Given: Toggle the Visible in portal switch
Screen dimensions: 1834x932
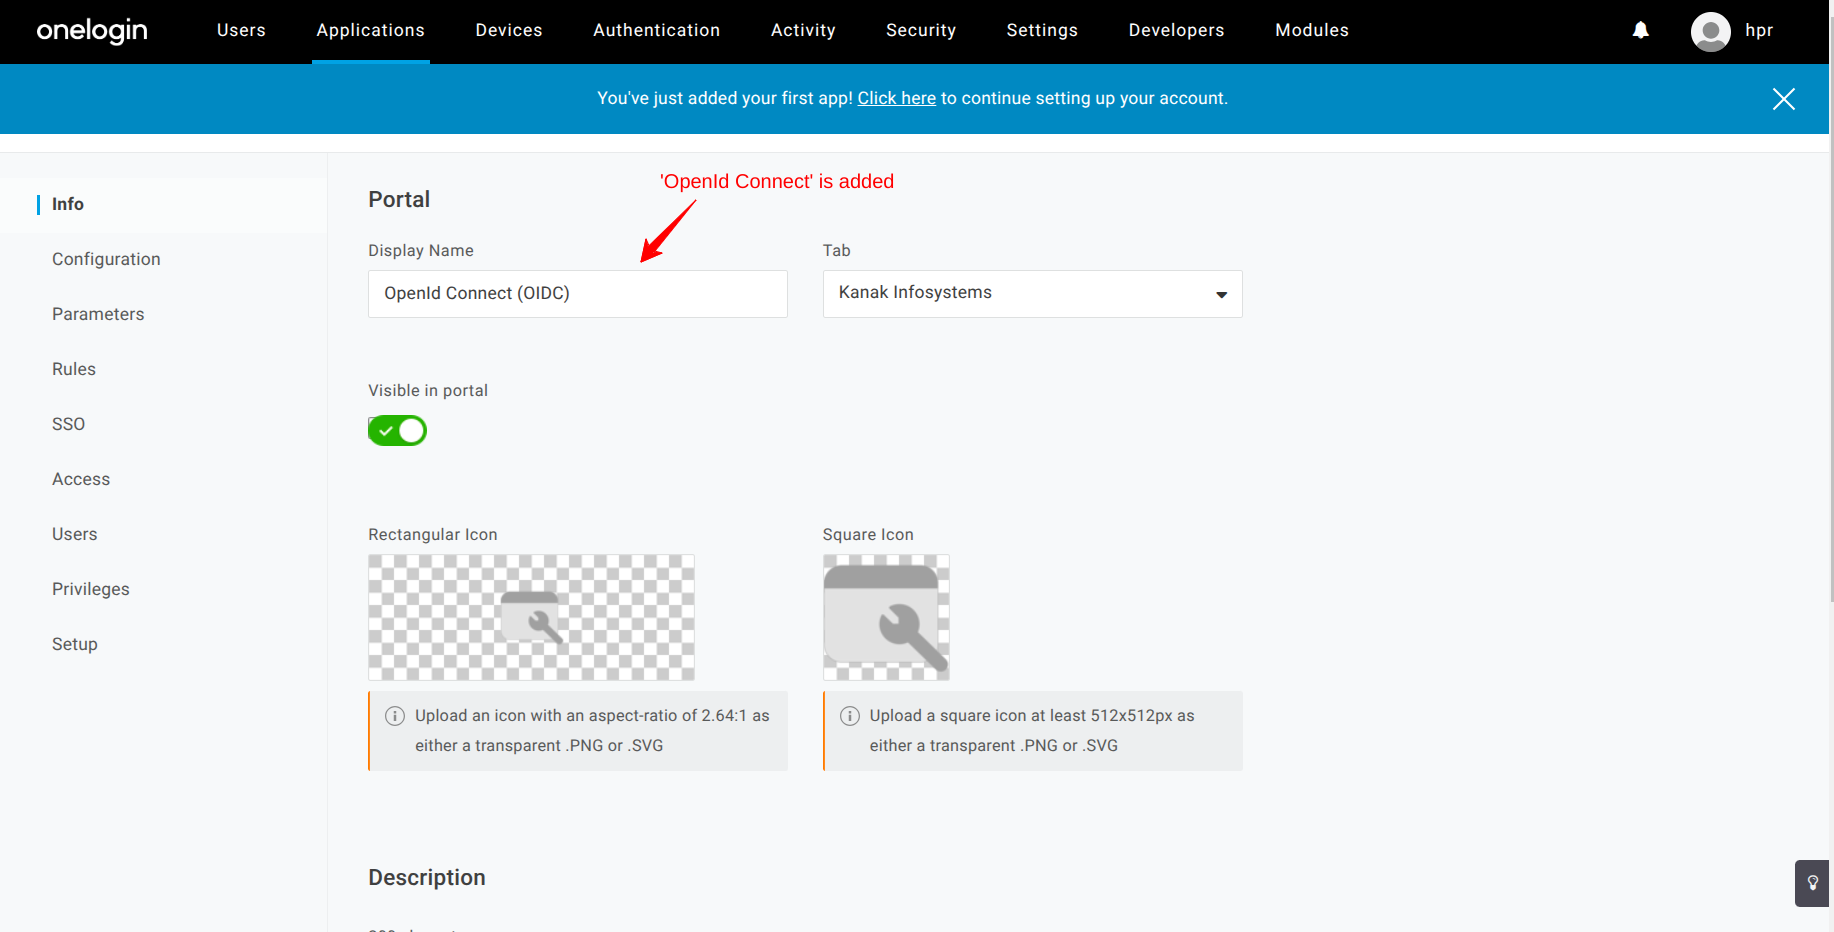Looking at the screenshot, I should pos(397,431).
